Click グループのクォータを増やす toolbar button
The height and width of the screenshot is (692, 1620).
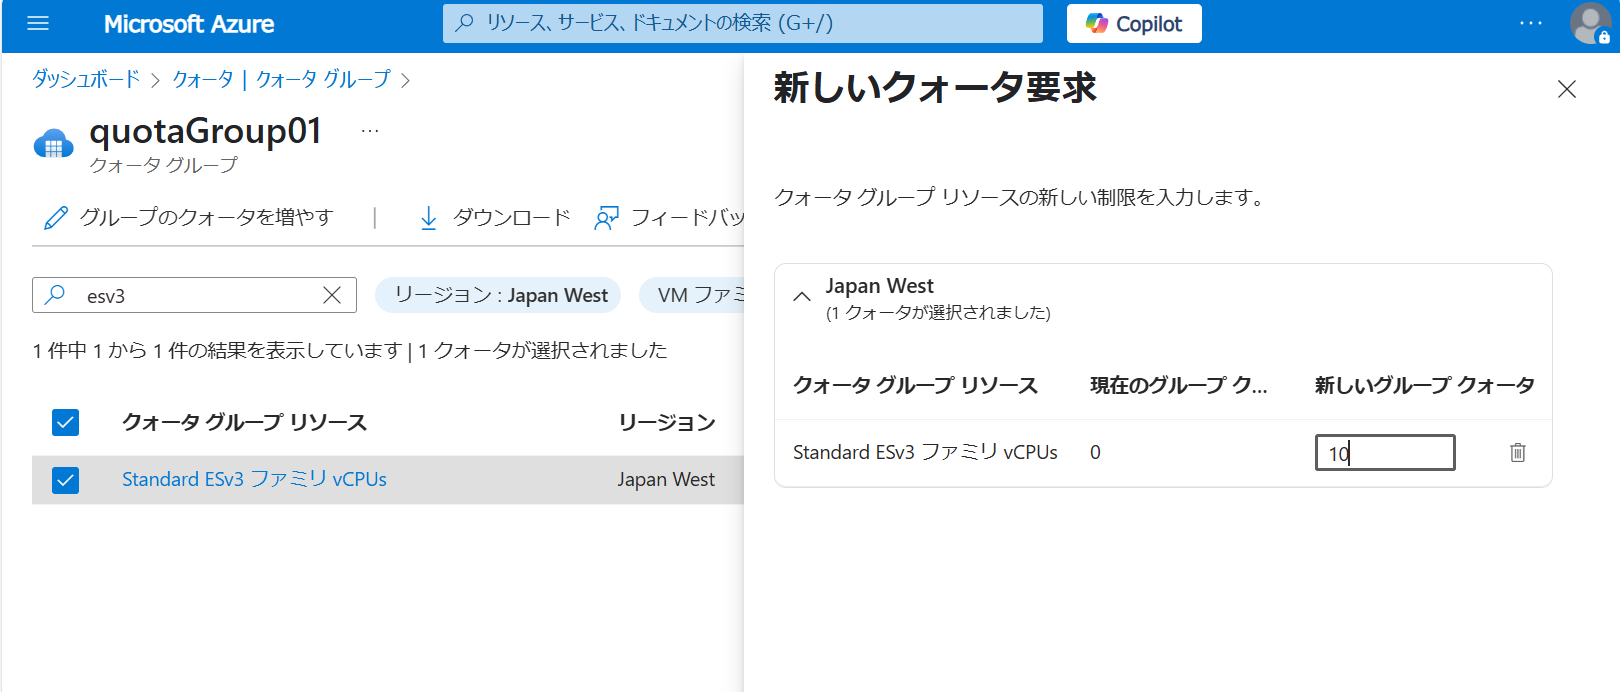coord(188,217)
